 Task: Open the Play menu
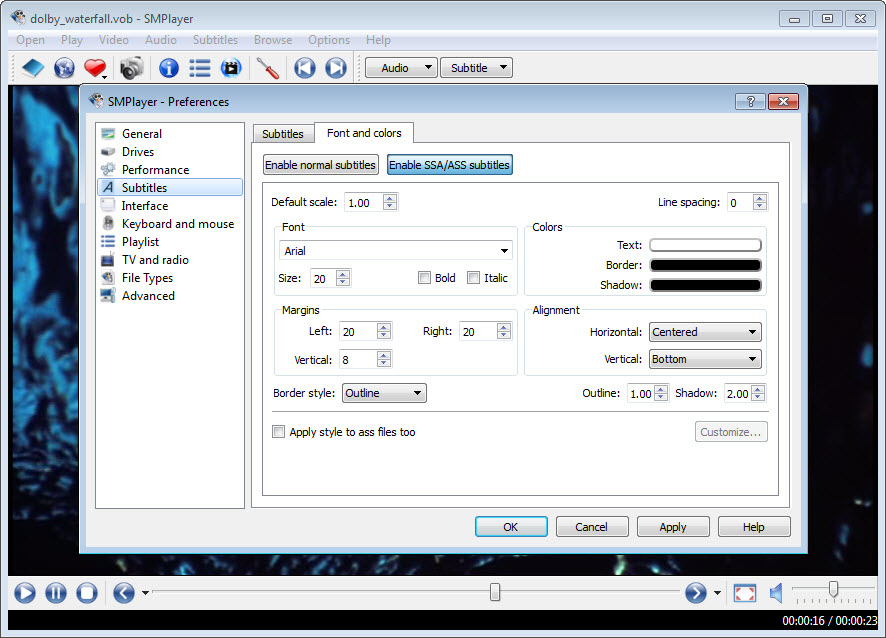[x=72, y=40]
